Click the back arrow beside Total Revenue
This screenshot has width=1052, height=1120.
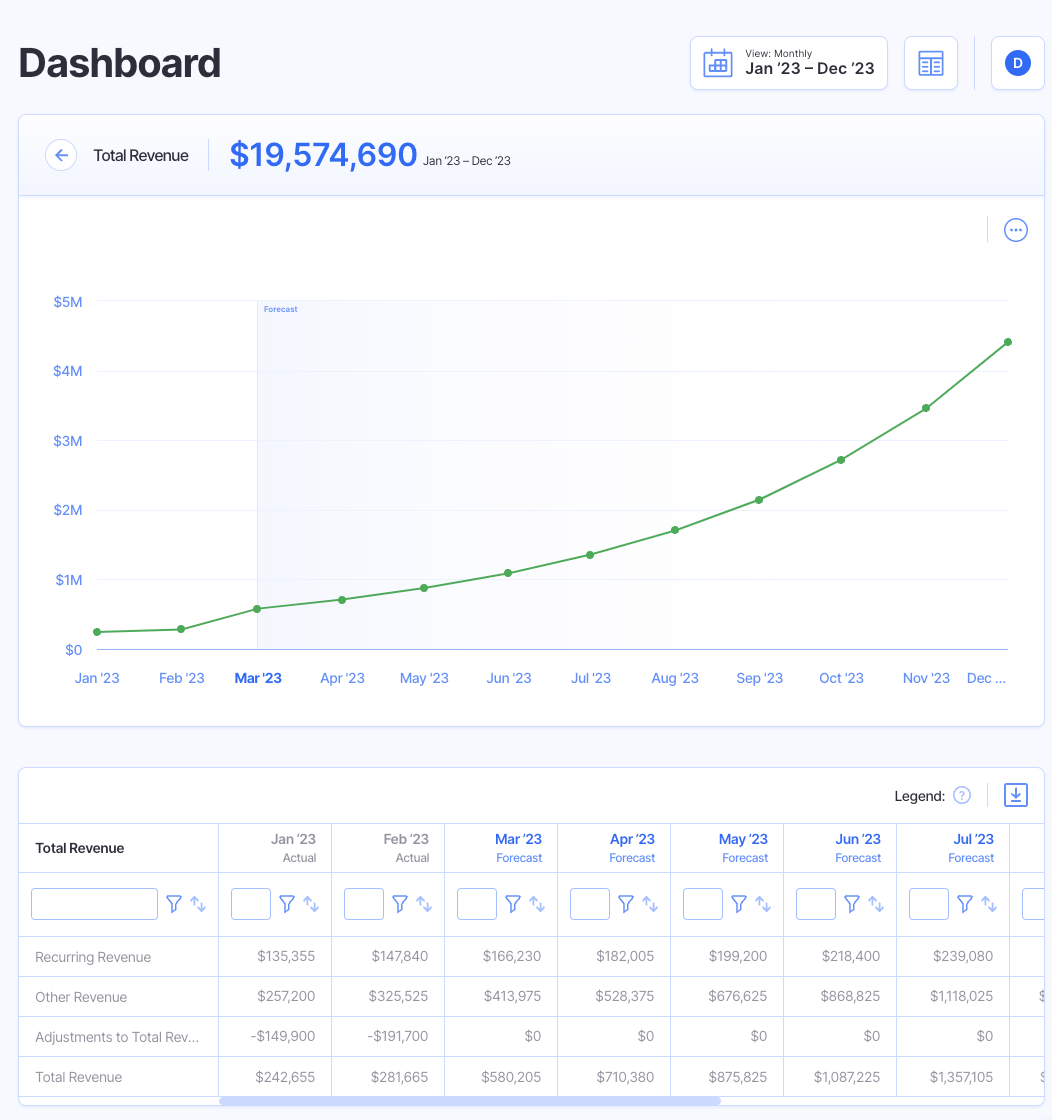(x=61, y=155)
